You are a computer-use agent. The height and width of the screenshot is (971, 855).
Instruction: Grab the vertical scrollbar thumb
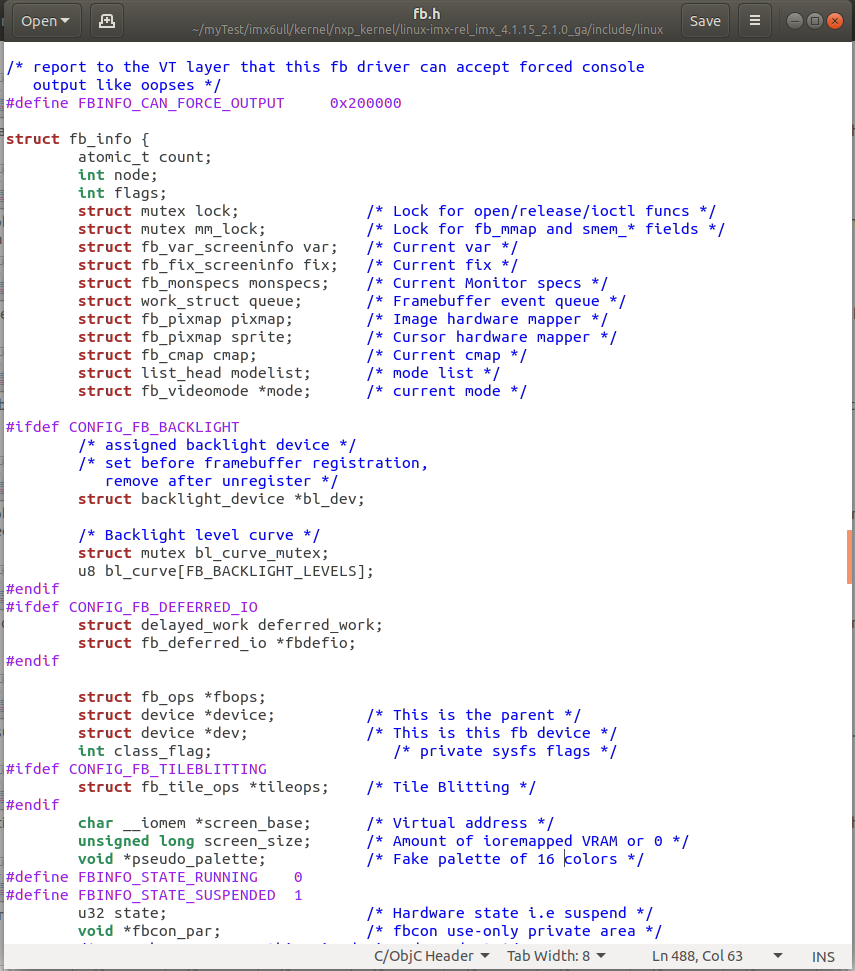849,557
